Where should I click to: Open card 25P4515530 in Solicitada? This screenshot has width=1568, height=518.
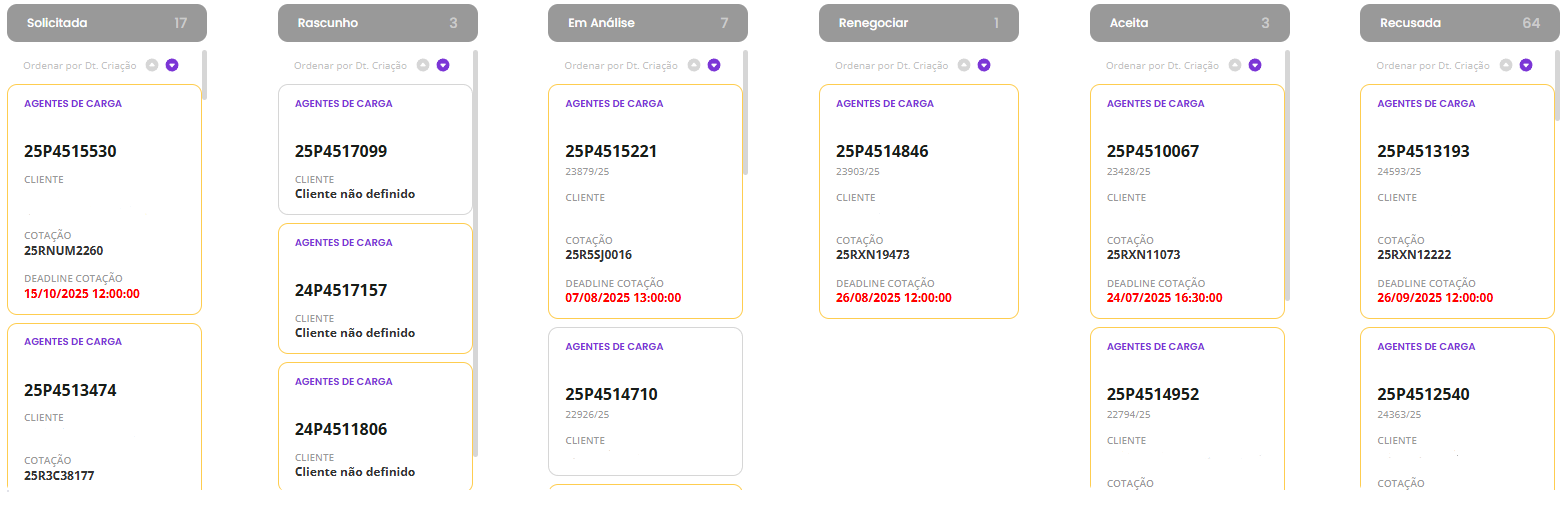coord(104,200)
